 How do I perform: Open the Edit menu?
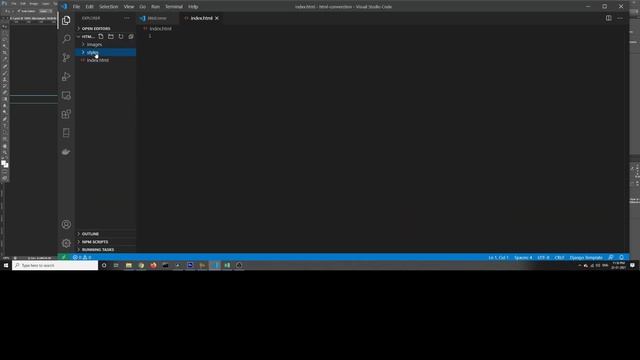click(89, 7)
